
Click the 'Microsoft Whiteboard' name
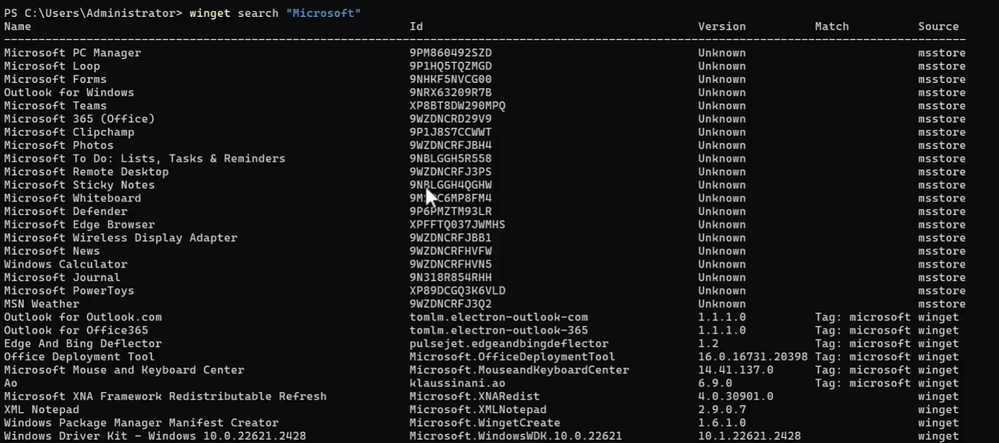(x=73, y=198)
